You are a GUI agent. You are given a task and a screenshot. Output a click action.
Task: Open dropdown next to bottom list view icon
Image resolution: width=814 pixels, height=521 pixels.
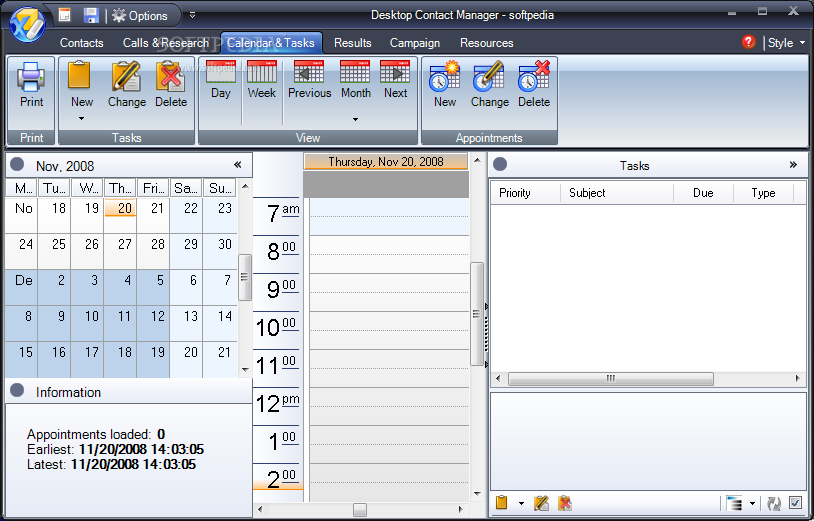[752, 503]
